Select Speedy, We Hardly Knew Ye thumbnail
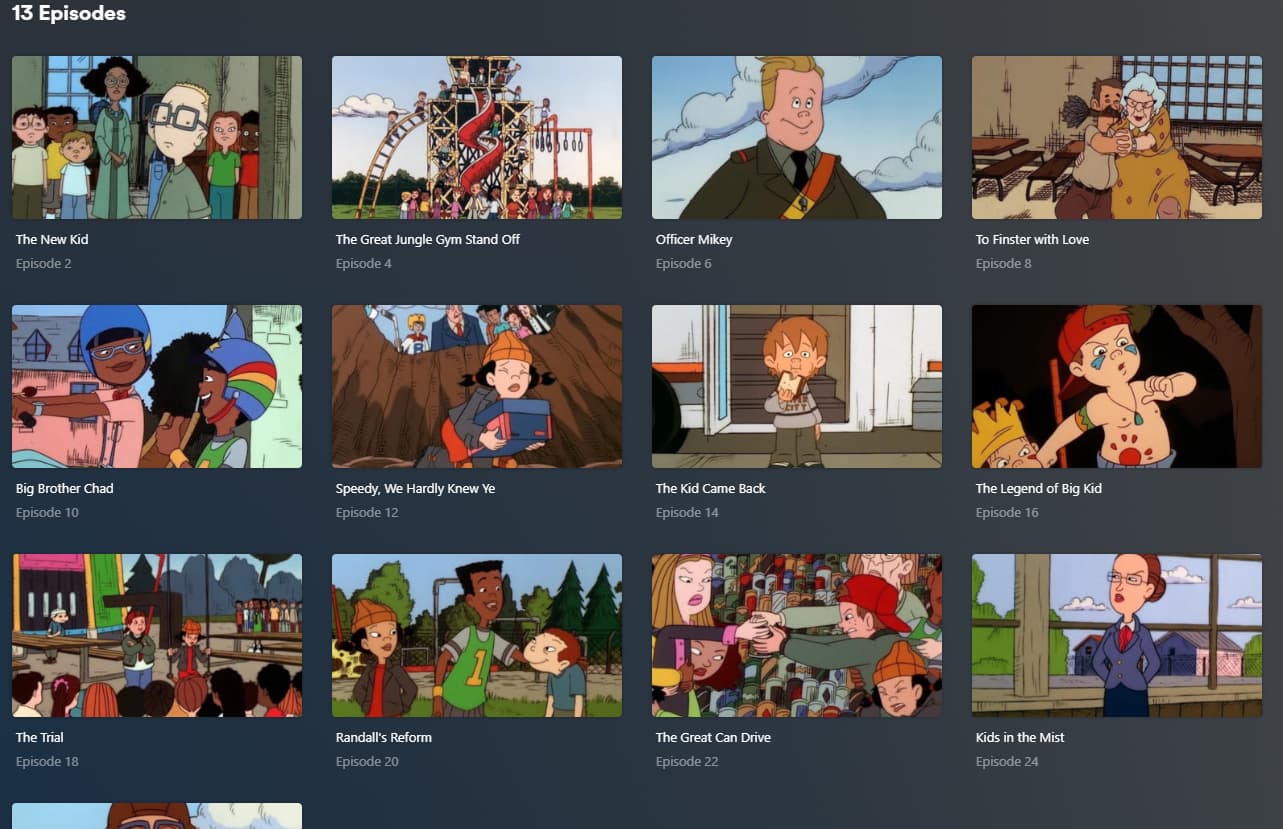Screen dimensions: 1283x829 tap(477, 386)
